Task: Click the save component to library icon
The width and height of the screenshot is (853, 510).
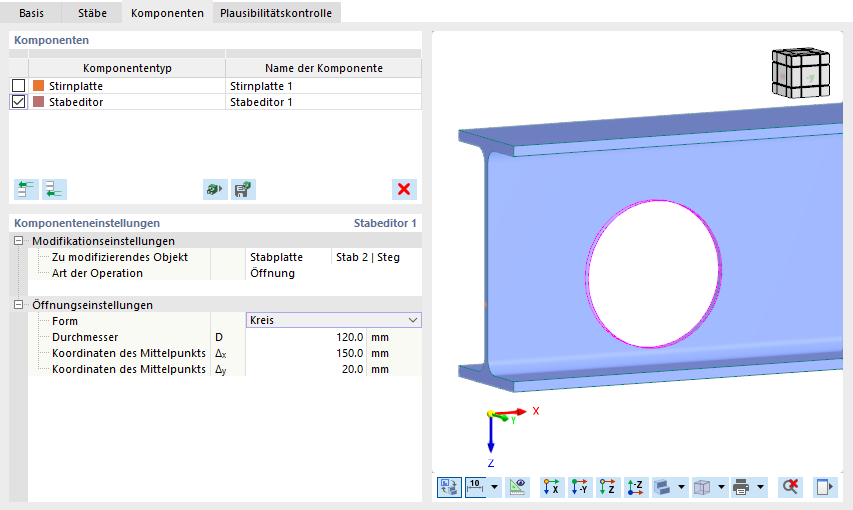Action: coord(243,189)
